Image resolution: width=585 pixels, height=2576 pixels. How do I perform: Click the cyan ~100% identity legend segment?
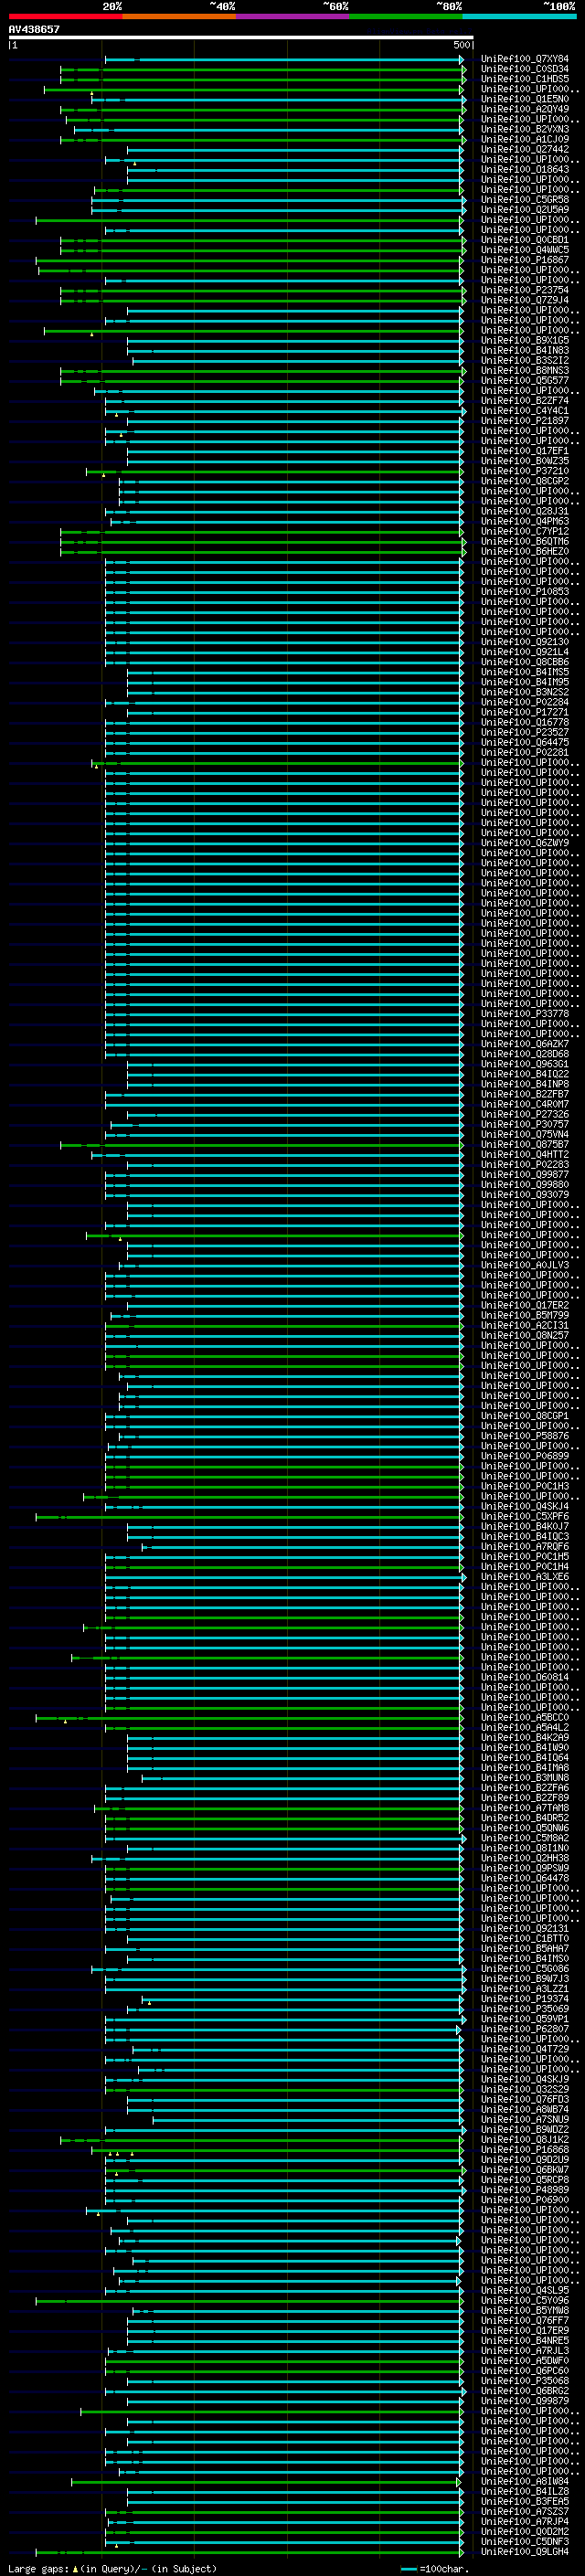[x=520, y=16]
